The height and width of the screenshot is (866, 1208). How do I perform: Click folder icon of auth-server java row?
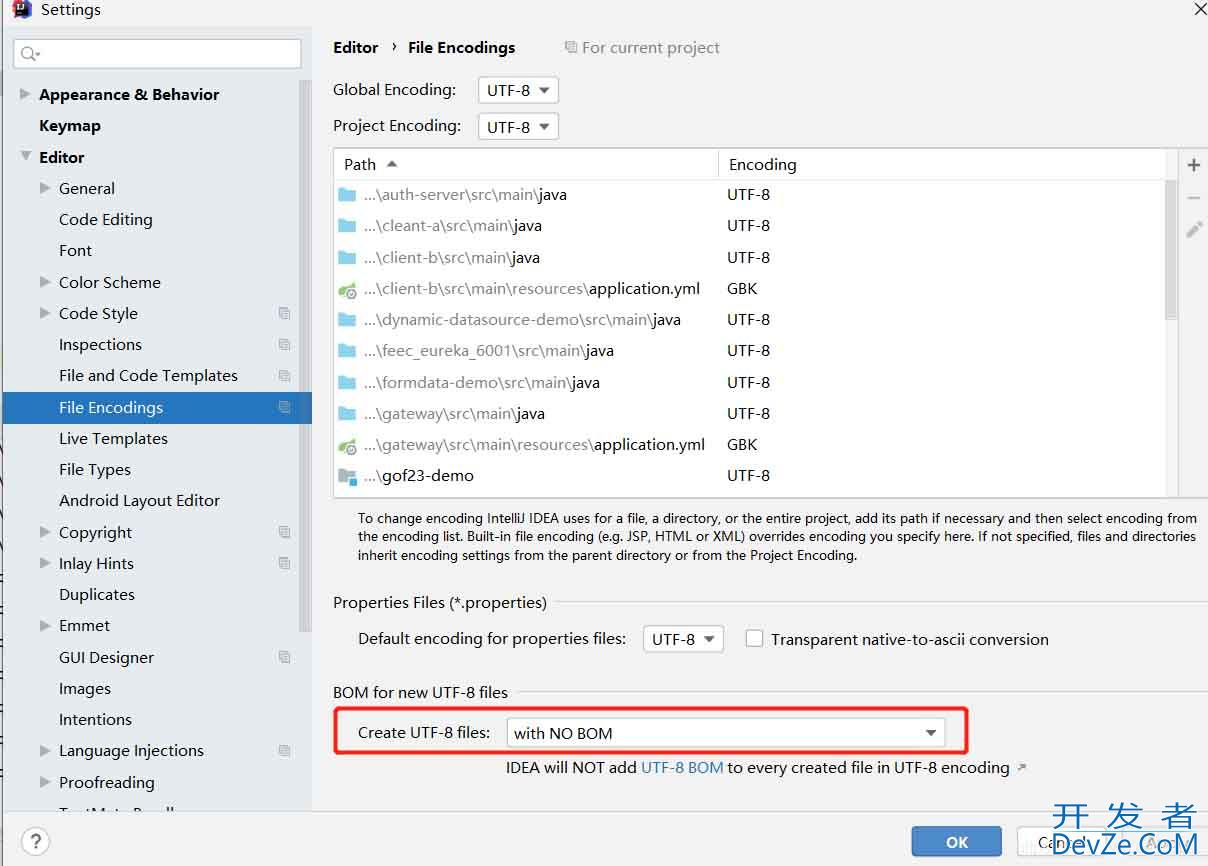[347, 195]
